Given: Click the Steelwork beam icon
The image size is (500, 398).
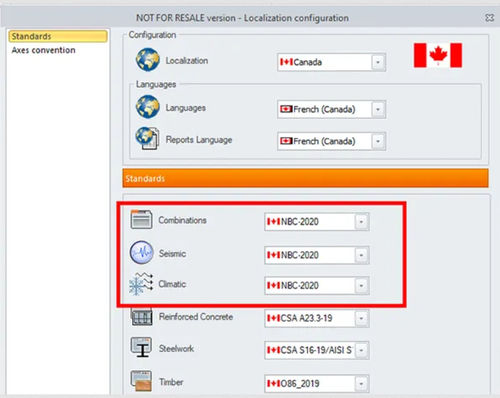Looking at the screenshot, I should click(x=141, y=347).
